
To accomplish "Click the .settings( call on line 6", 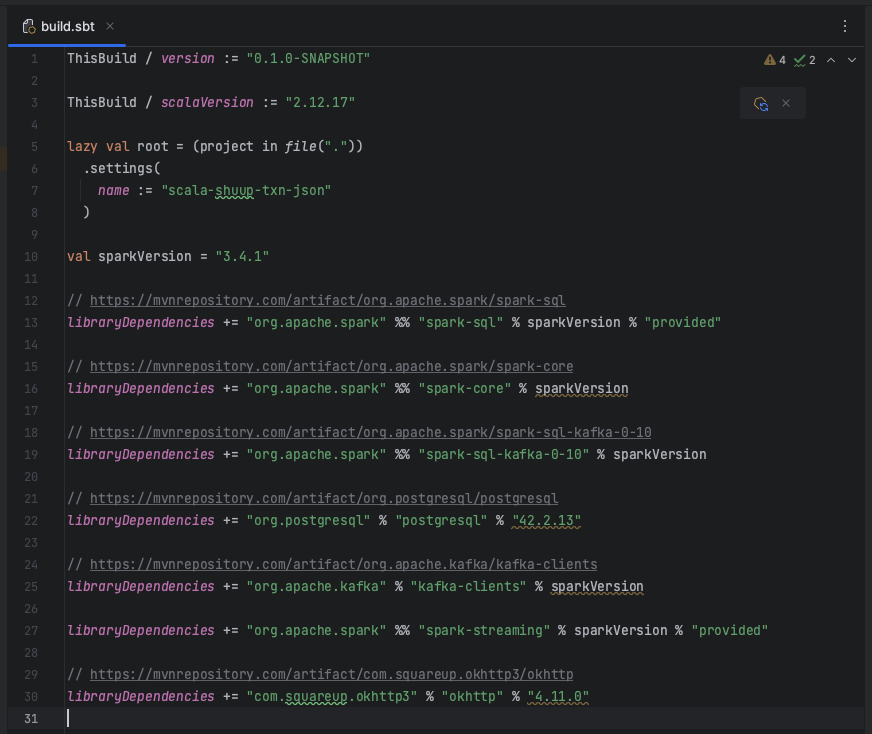I will click(x=122, y=168).
